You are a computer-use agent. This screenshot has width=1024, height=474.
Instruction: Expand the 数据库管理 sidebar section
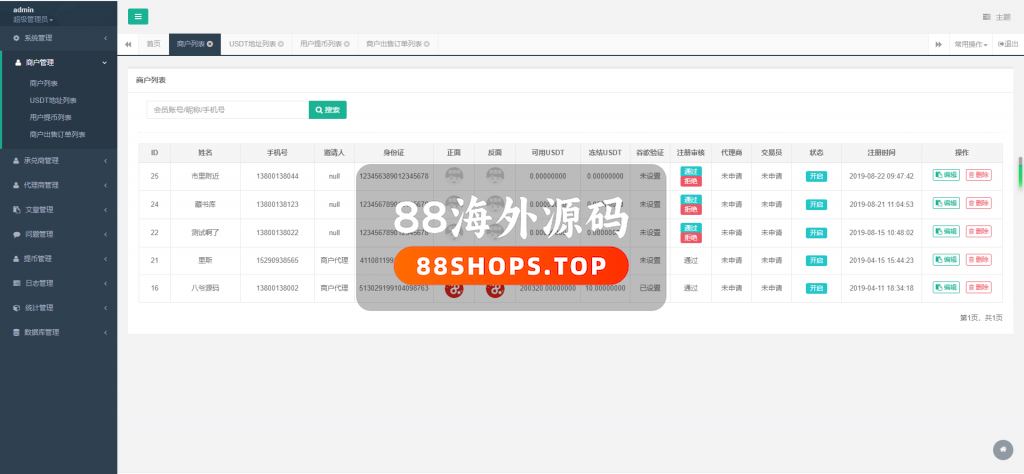click(57, 332)
